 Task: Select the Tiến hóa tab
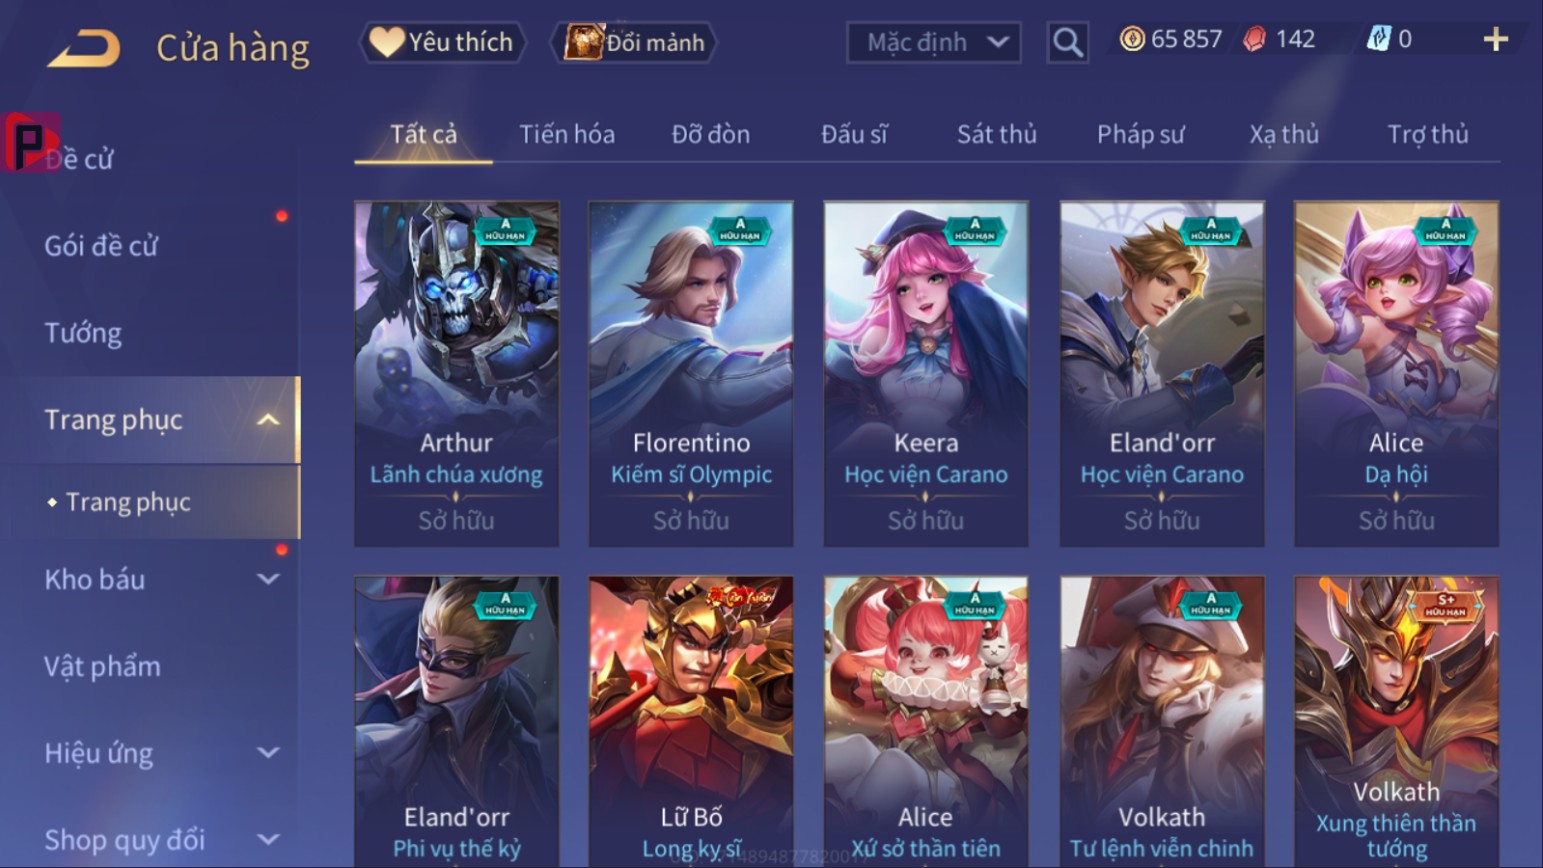click(567, 134)
